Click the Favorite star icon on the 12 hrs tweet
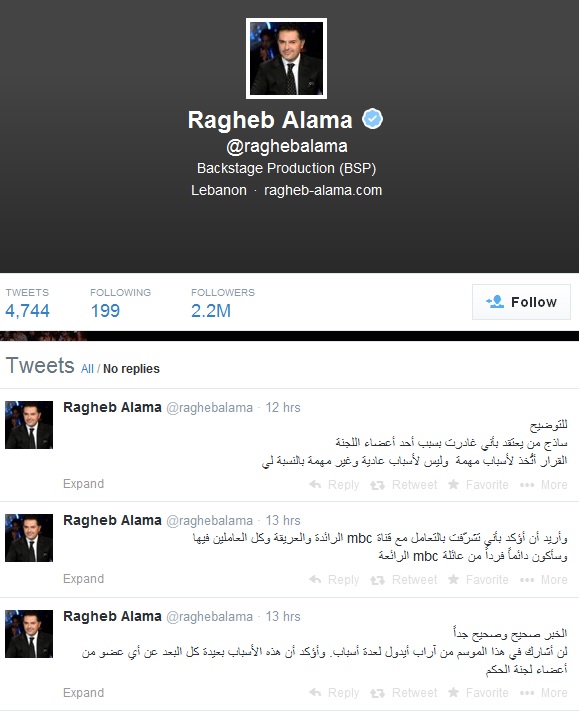This screenshot has height=712, width=579. (453, 485)
